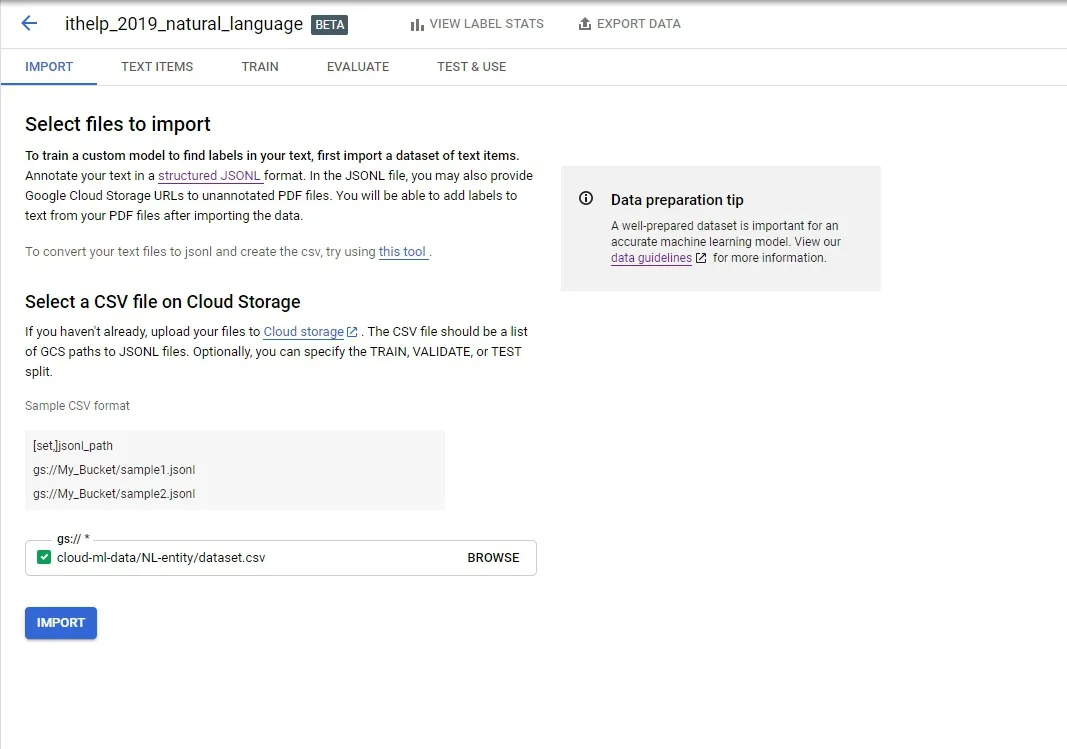Click the info icon in the tip box
1067x749 pixels.
[586, 199]
